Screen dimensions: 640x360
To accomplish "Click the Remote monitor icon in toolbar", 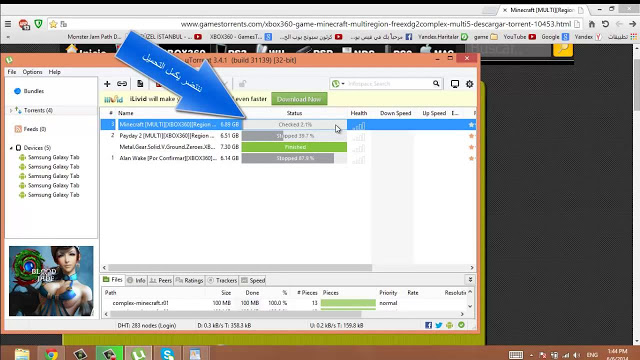I will 455,84.
